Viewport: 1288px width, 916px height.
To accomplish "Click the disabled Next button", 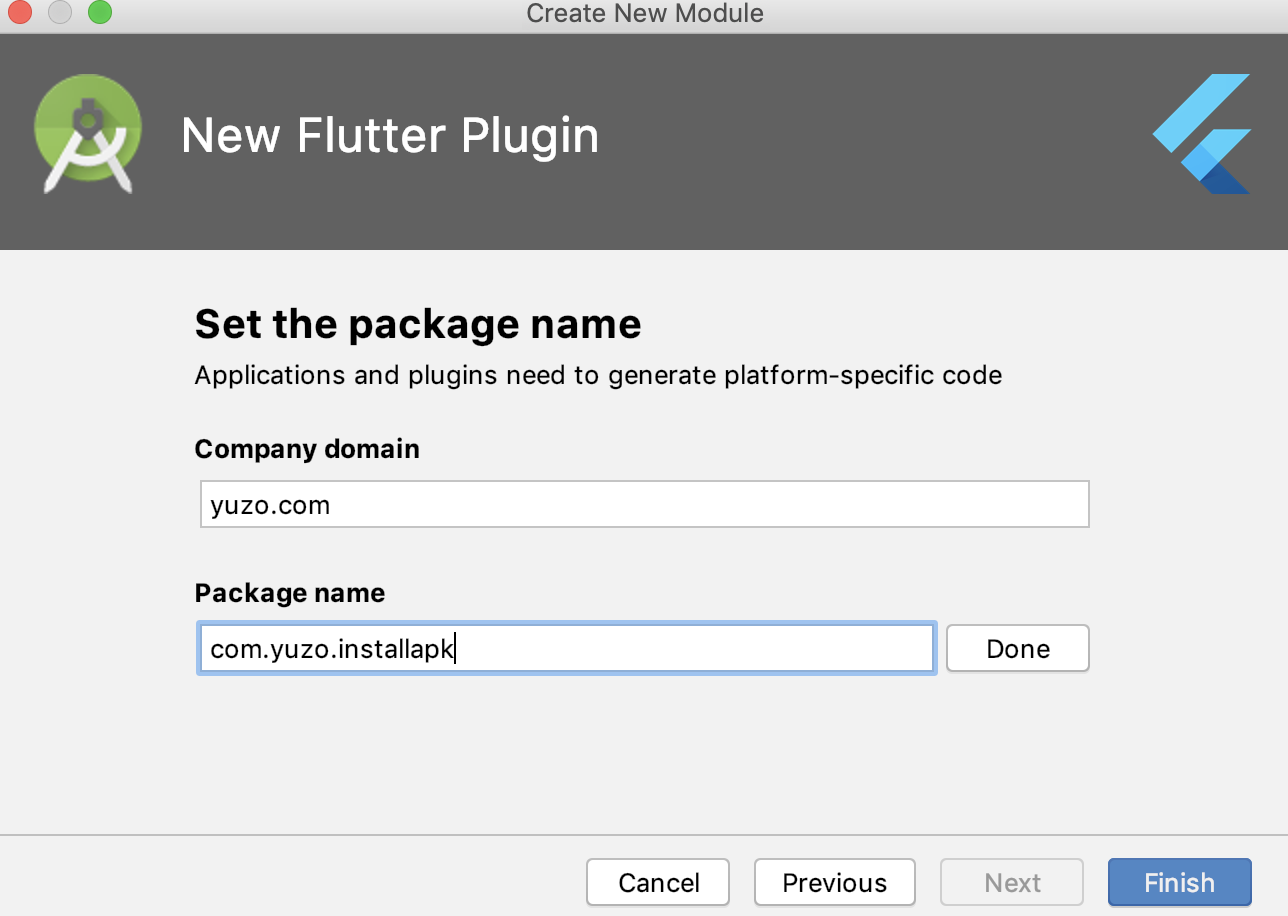I will (x=1012, y=883).
